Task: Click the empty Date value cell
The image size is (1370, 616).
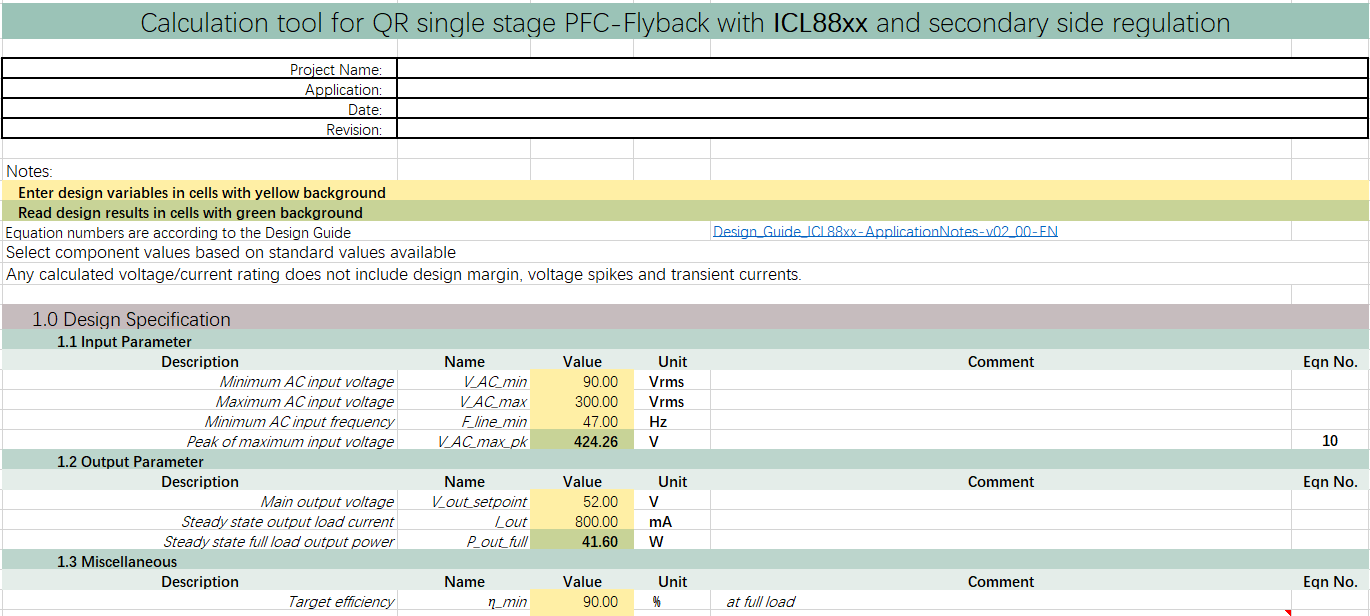Action: 880,110
